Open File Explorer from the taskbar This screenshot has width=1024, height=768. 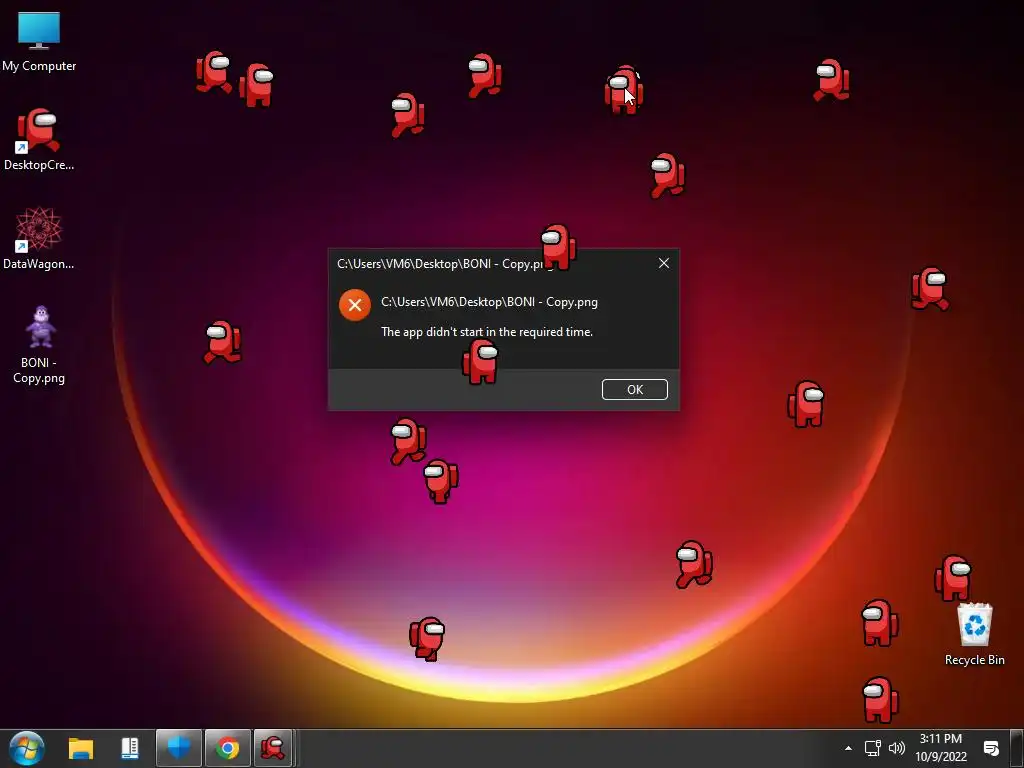[81, 748]
